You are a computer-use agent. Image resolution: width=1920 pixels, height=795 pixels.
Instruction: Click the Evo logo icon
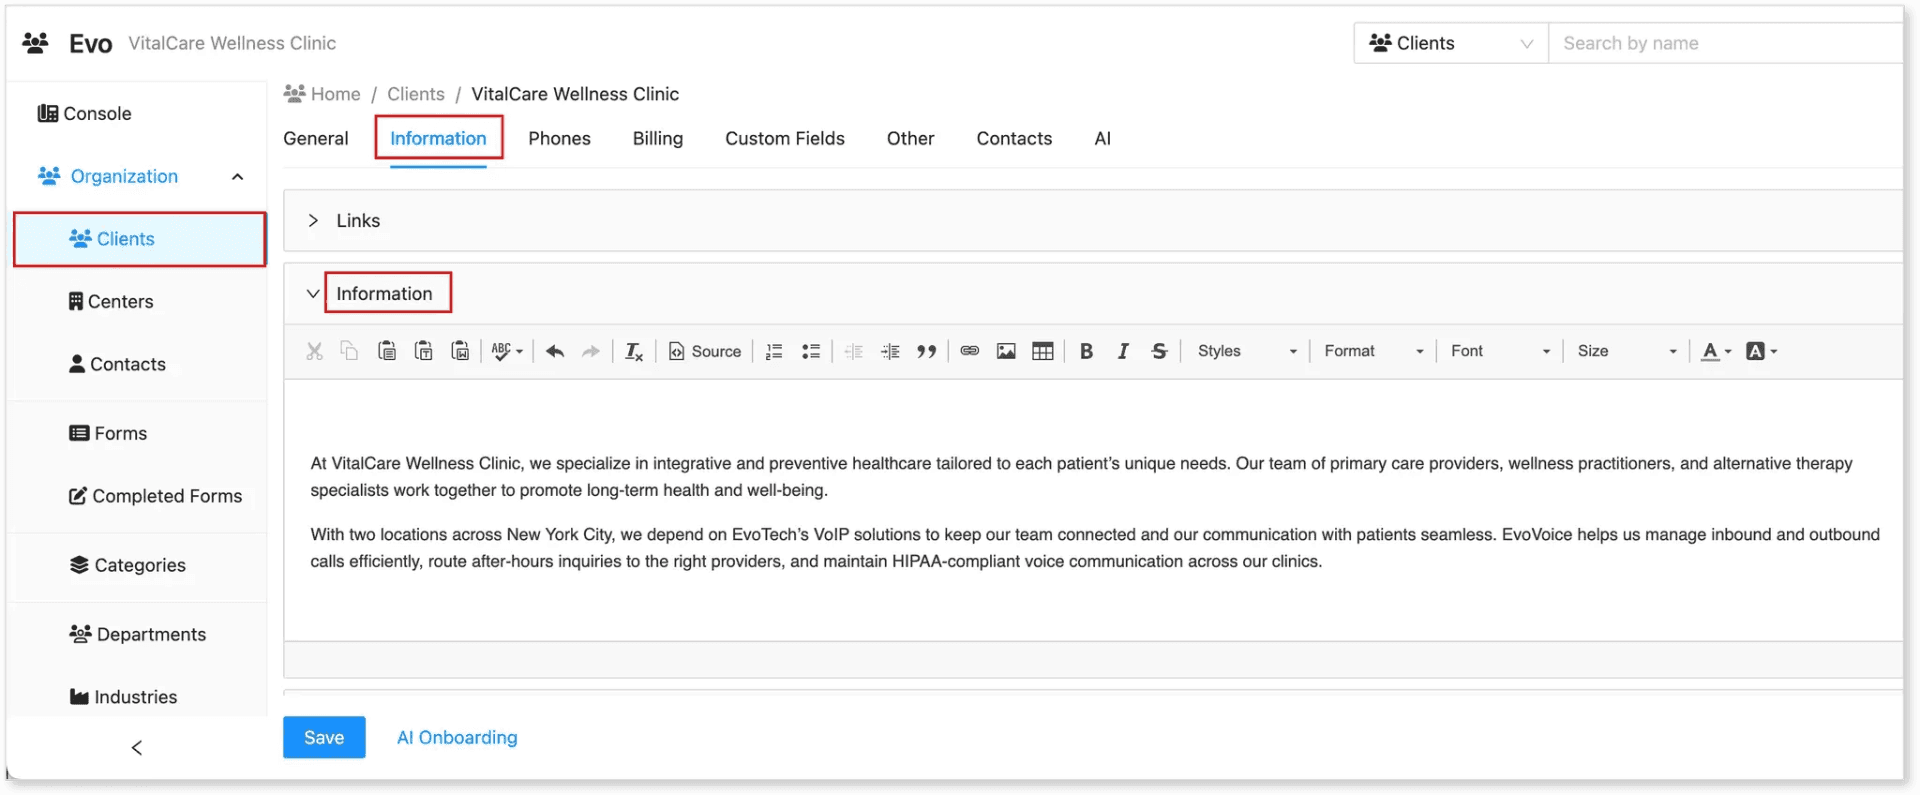pos(36,43)
